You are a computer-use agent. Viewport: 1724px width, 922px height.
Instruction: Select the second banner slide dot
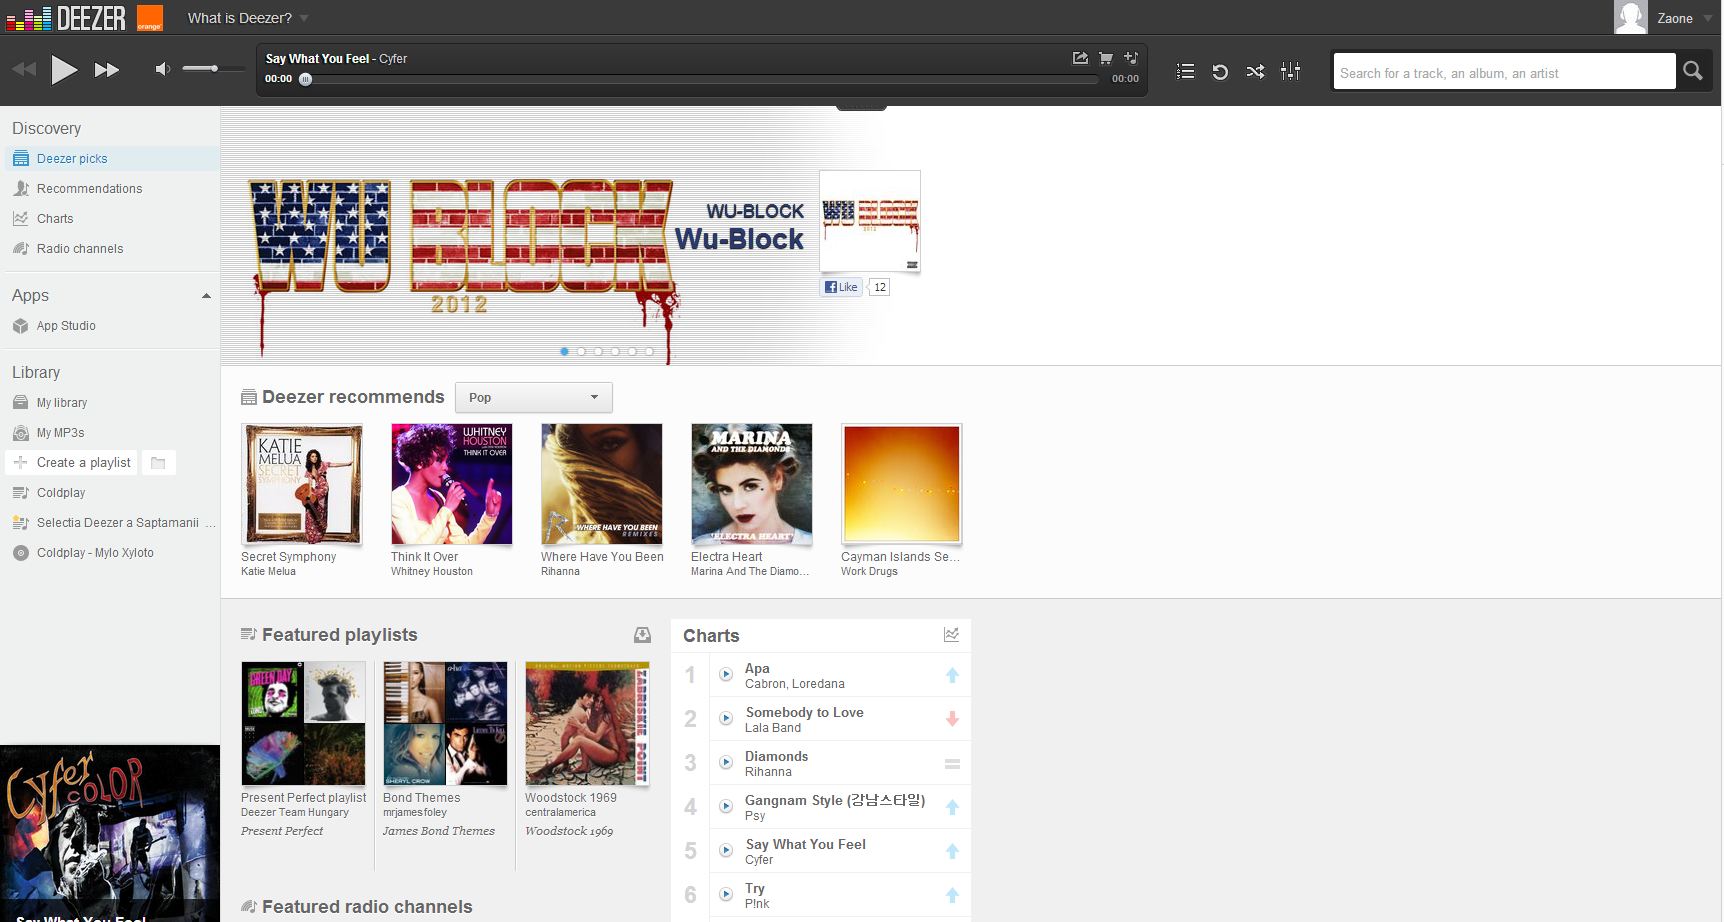click(x=581, y=351)
